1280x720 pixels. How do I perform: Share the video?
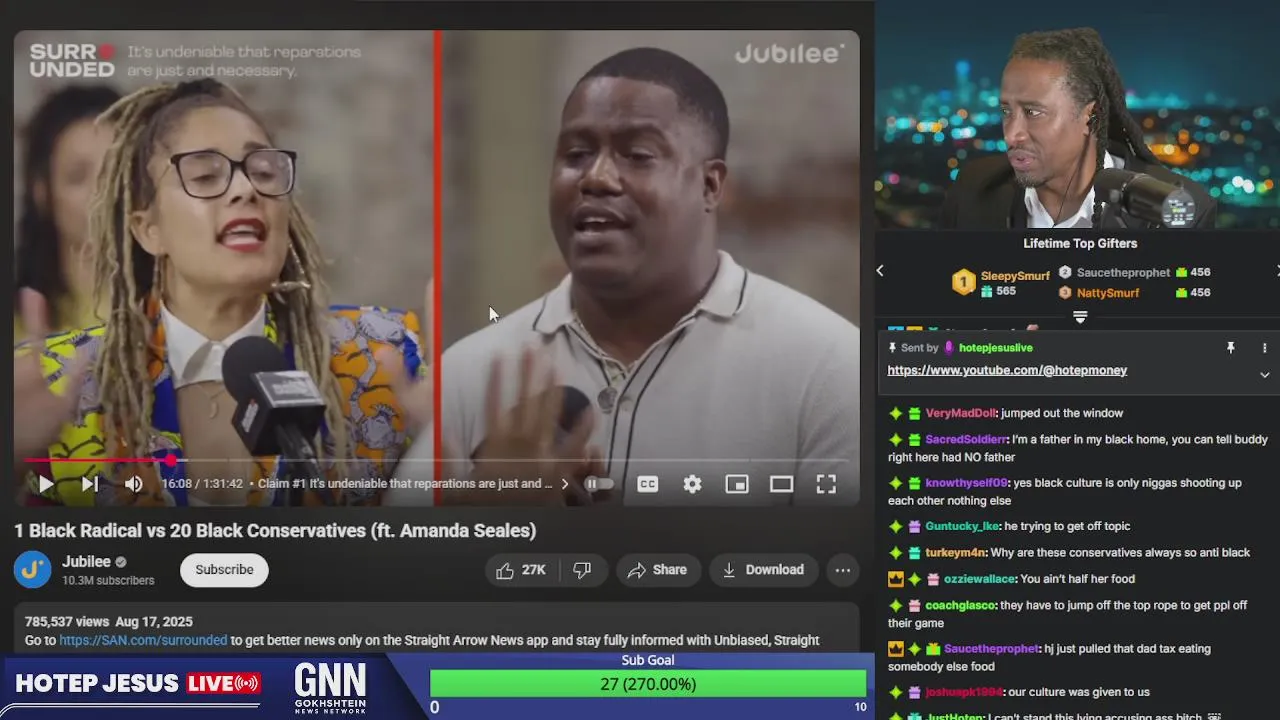(x=657, y=570)
